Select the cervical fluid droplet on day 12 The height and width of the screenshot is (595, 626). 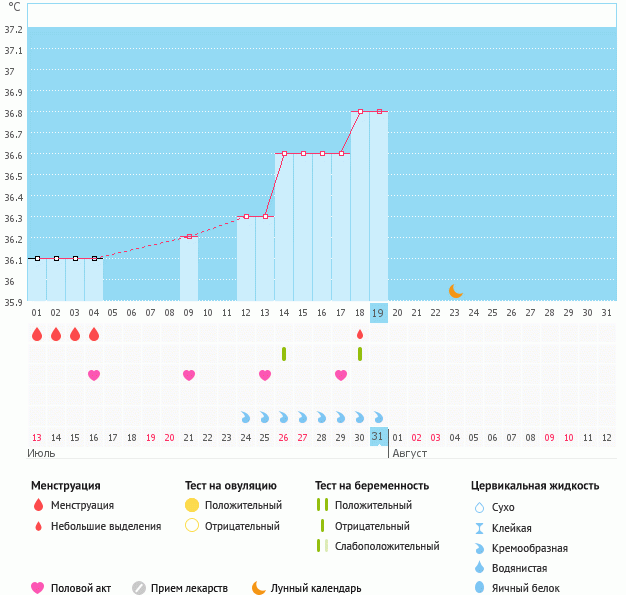[x=246, y=416]
